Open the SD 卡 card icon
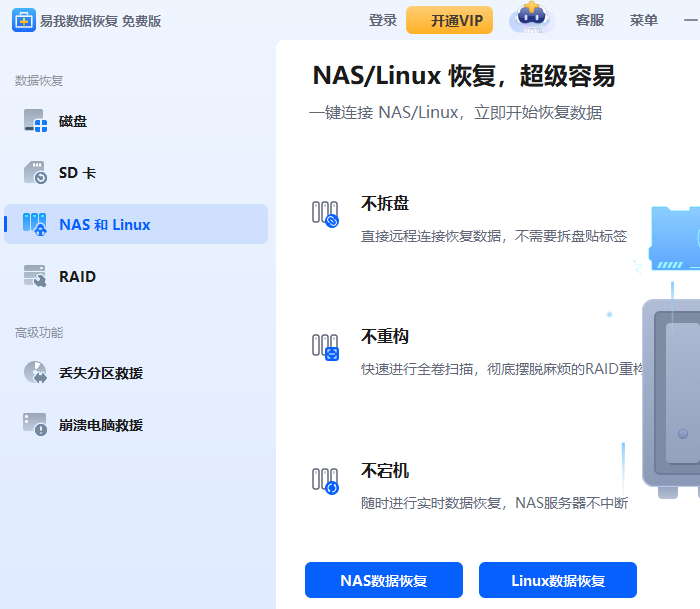 coord(35,172)
